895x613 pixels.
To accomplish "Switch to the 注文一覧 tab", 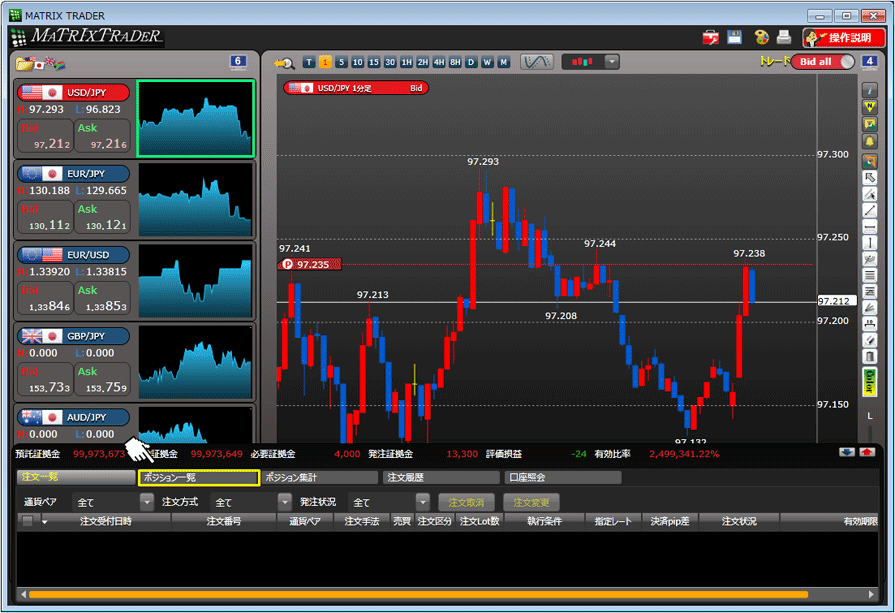I will [75, 477].
